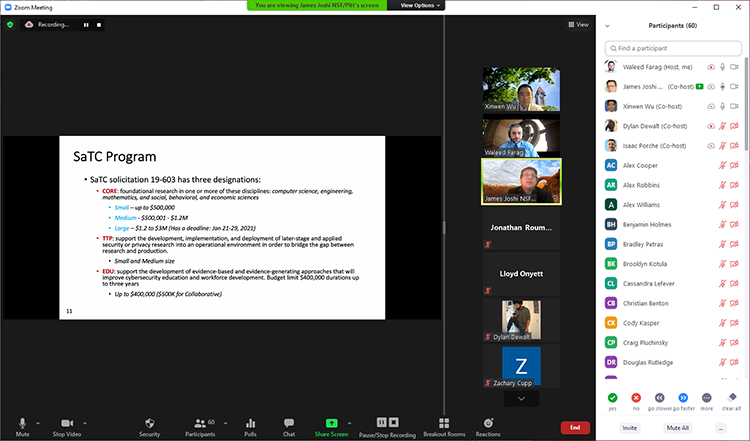Select Jonathan Roum... video tile

(x=521, y=228)
